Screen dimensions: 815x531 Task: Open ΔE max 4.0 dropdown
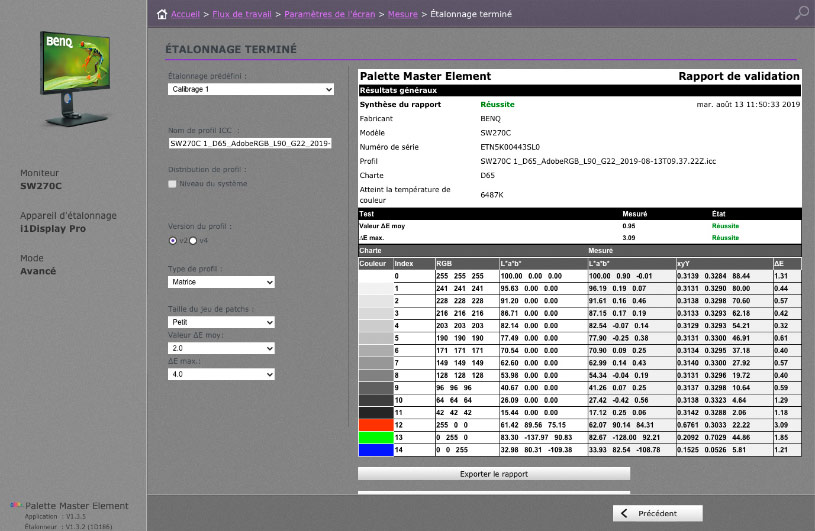[221, 374]
